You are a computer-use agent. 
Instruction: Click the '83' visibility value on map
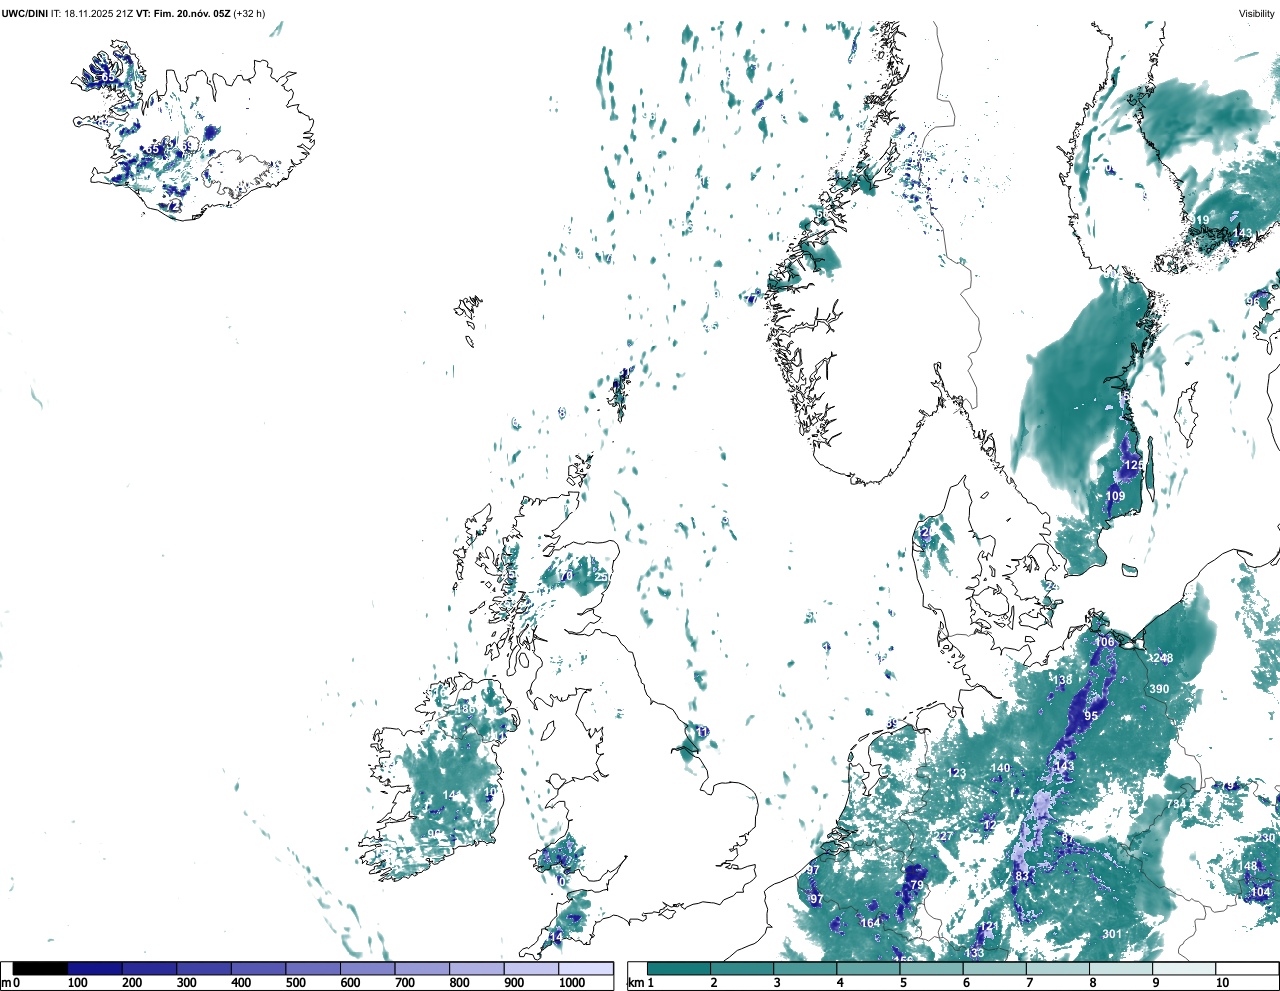1022,876
